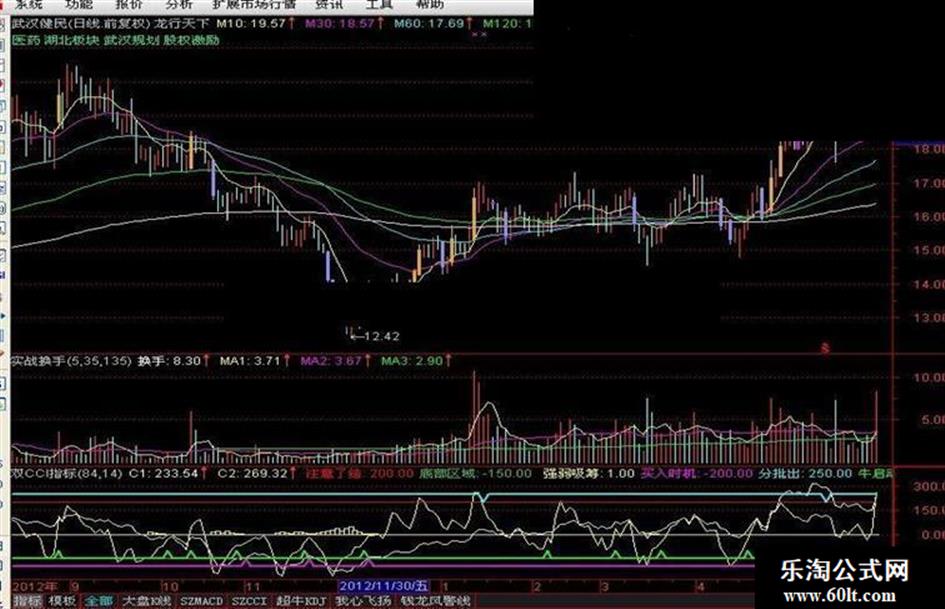The image size is (945, 609).
Task: Click the C2: 269.32 value
Action: [x=253, y=473]
